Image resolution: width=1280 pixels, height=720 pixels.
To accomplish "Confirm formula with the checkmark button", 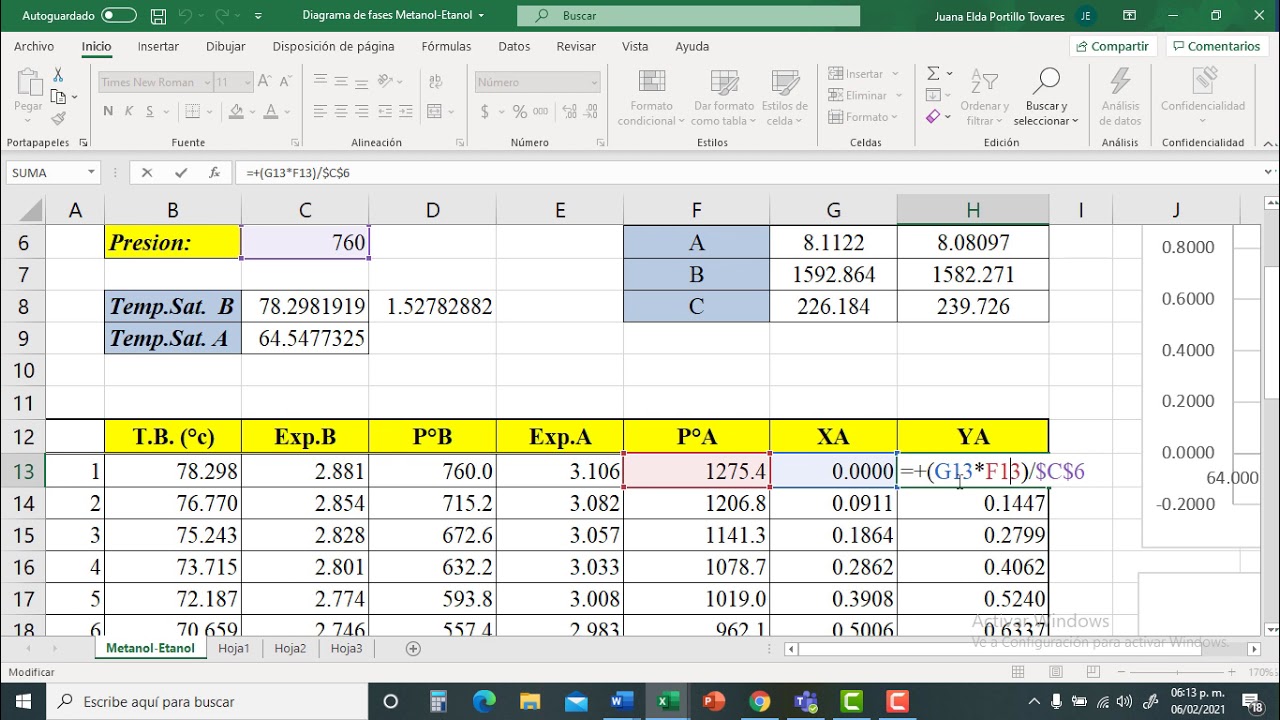I will (x=181, y=172).
